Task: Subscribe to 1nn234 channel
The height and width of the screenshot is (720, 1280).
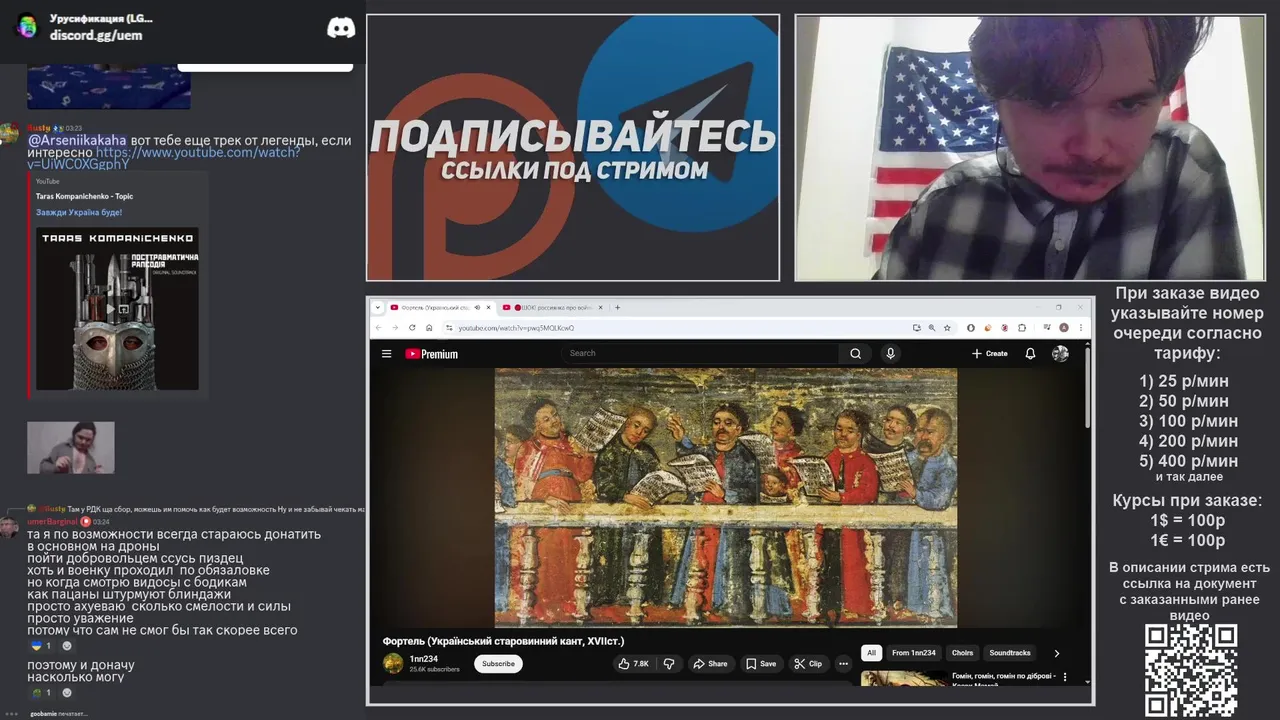Action: click(x=498, y=664)
